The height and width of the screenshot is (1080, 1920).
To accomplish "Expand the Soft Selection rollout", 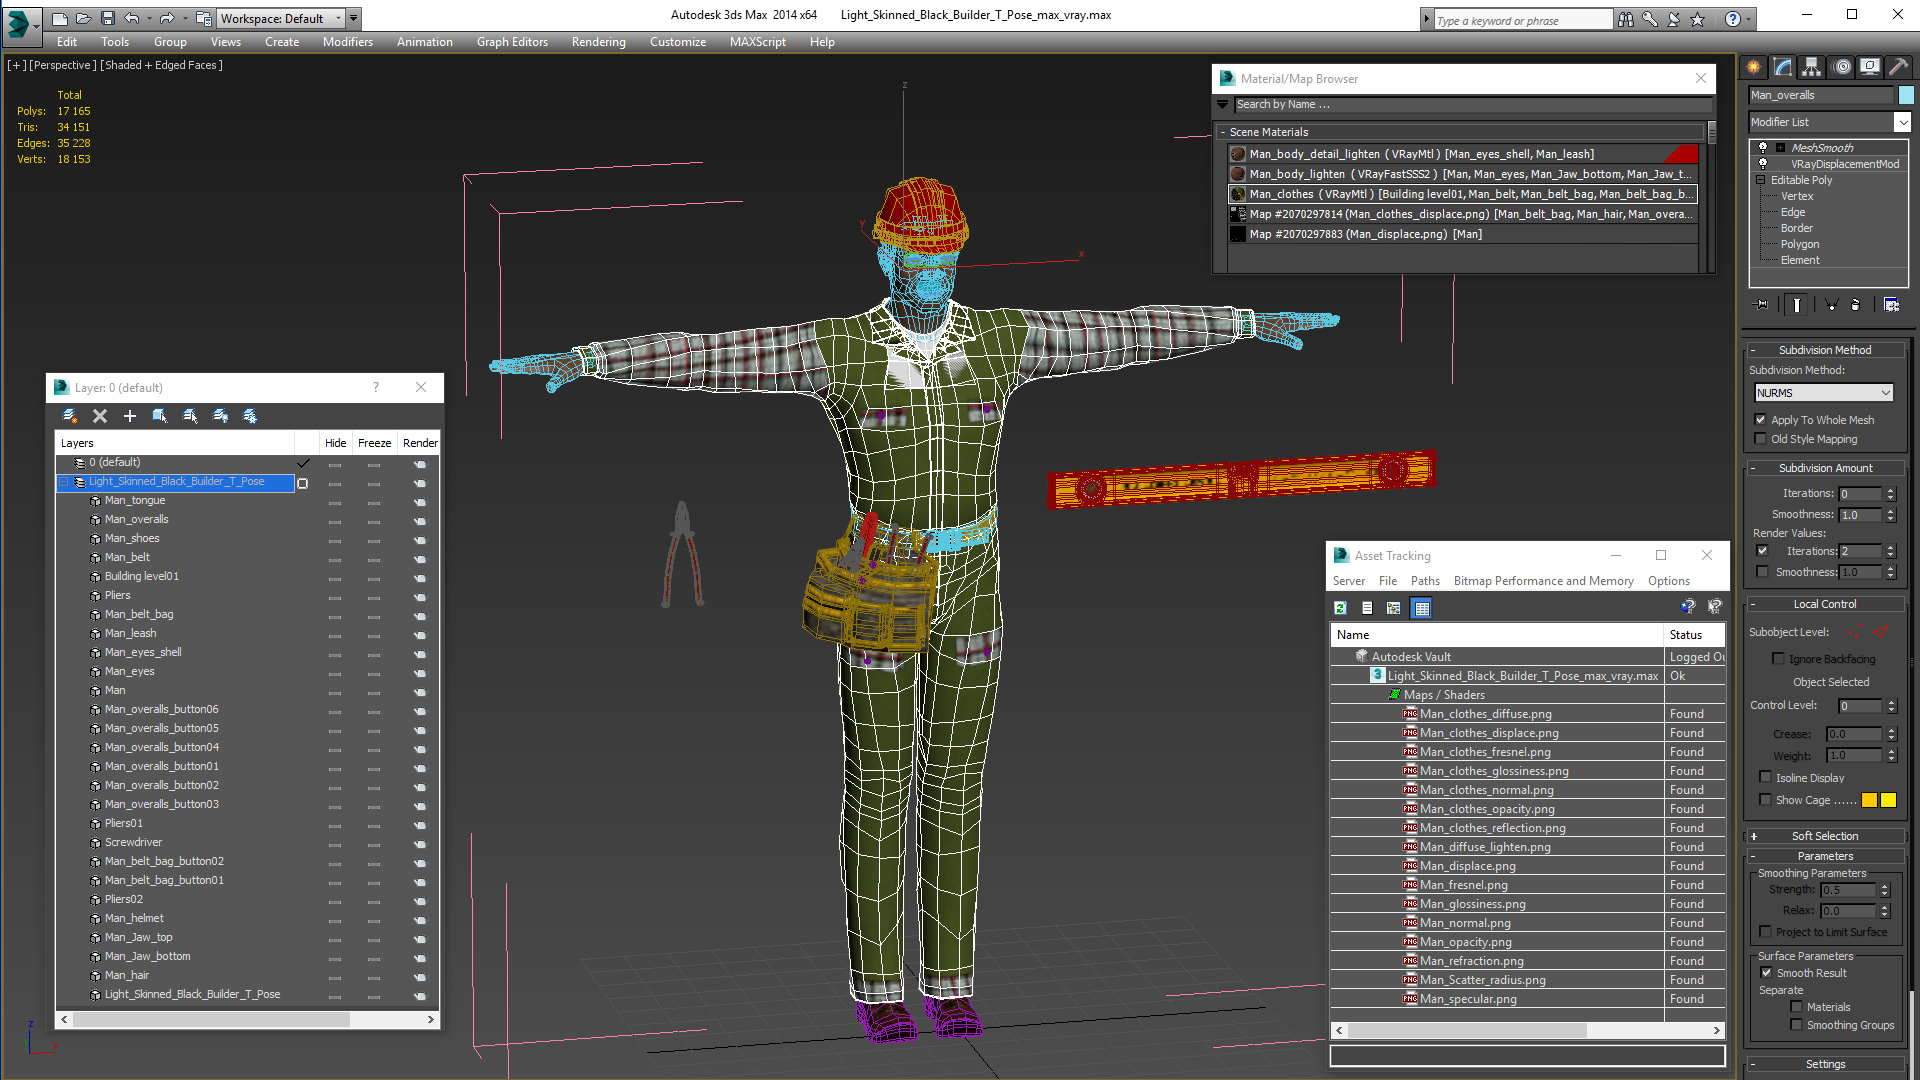I will (x=1825, y=836).
